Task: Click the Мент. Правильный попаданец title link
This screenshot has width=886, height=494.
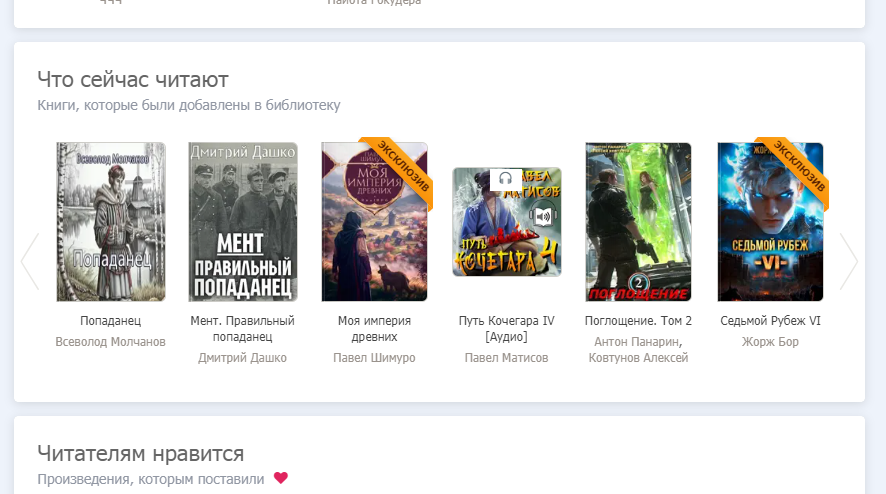Action: pos(242,328)
